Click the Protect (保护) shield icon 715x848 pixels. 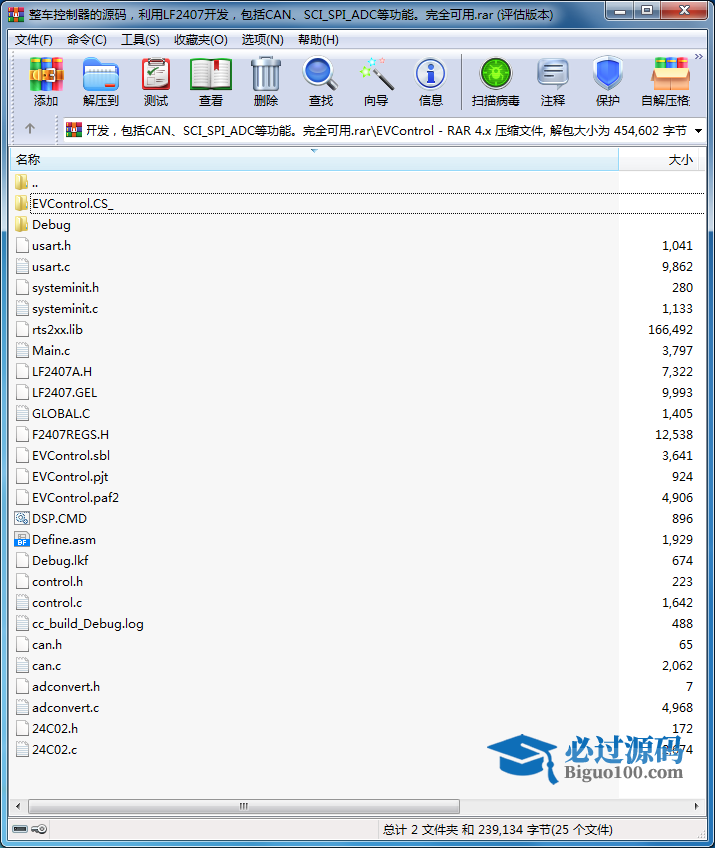(608, 82)
